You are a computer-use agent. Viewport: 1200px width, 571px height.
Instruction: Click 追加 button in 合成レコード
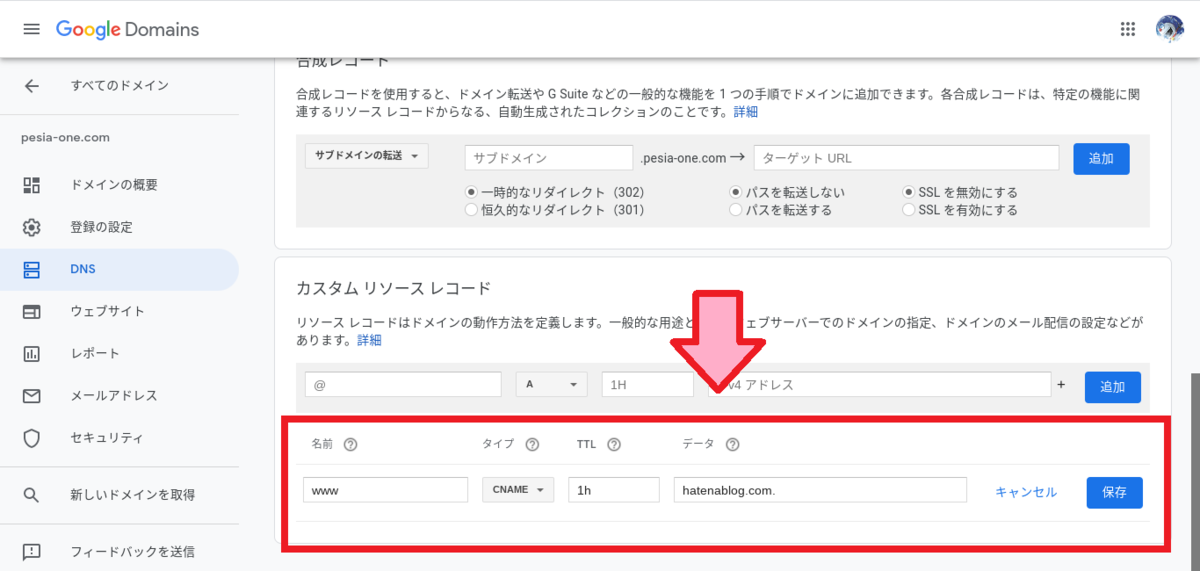[x=1101, y=159]
